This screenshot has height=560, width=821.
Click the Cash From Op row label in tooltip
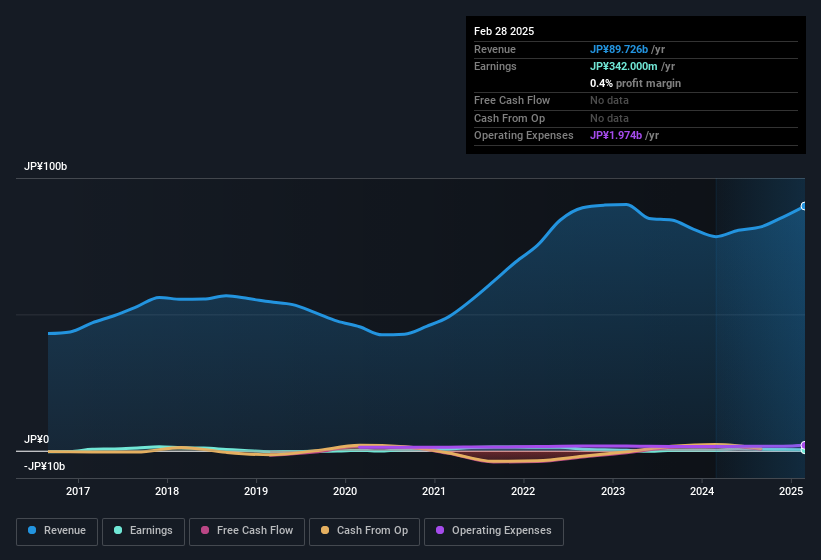509,118
